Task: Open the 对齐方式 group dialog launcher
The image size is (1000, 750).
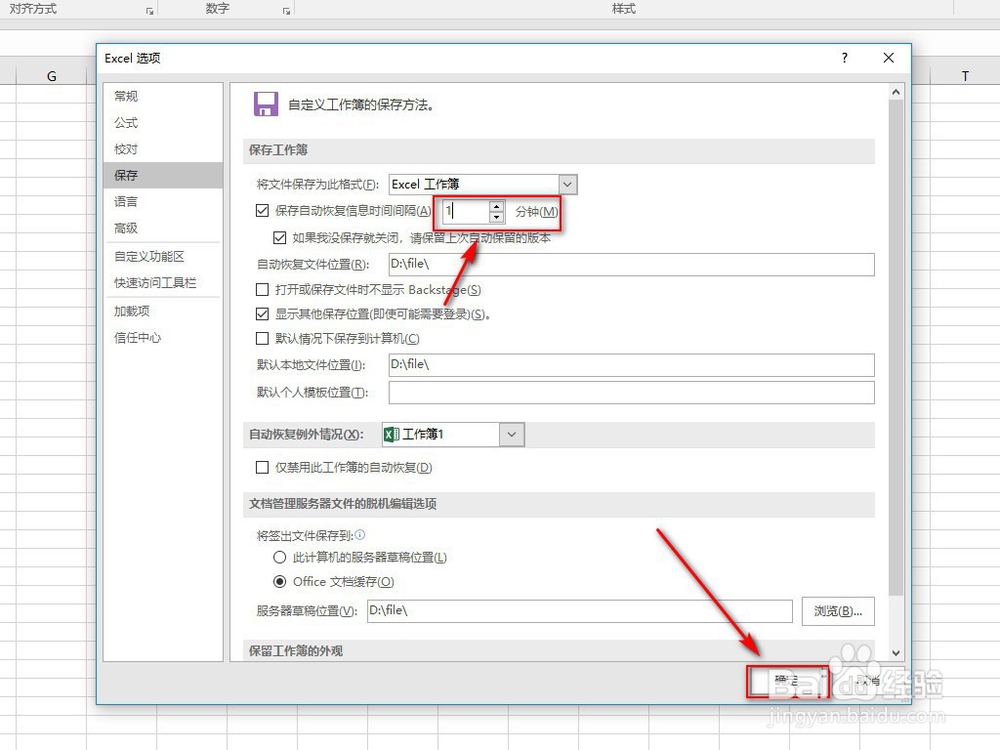Action: [x=149, y=11]
